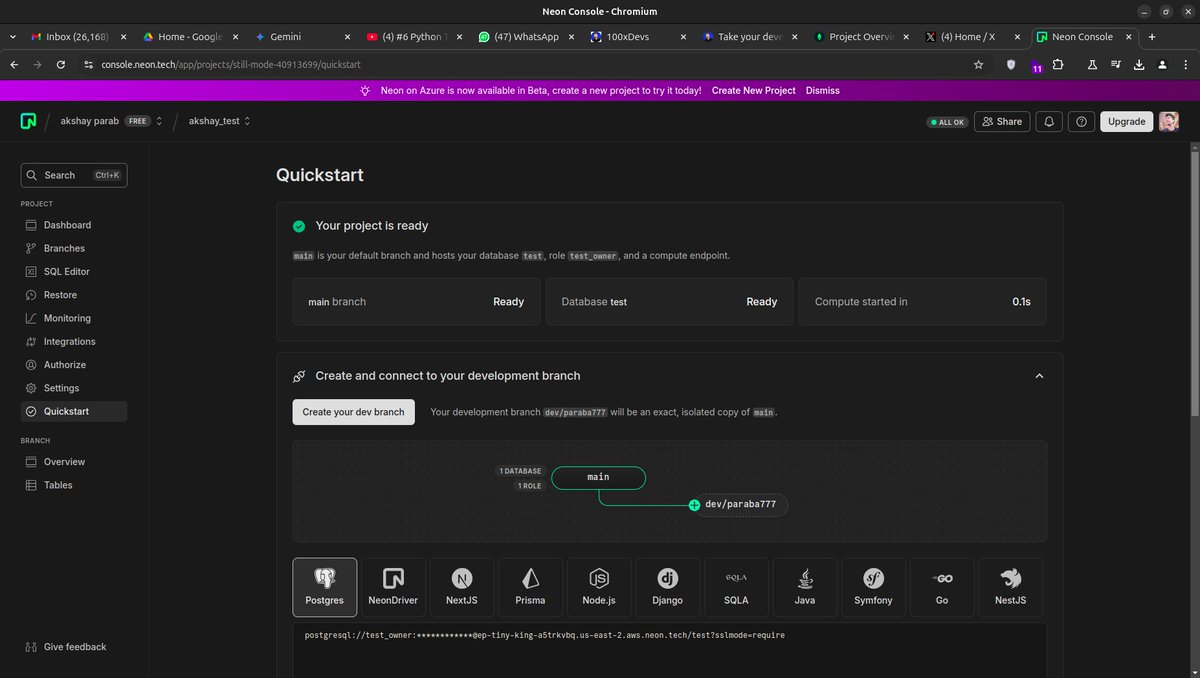Open Integrations in the sidebar
This screenshot has width=1200, height=678.
74,341
